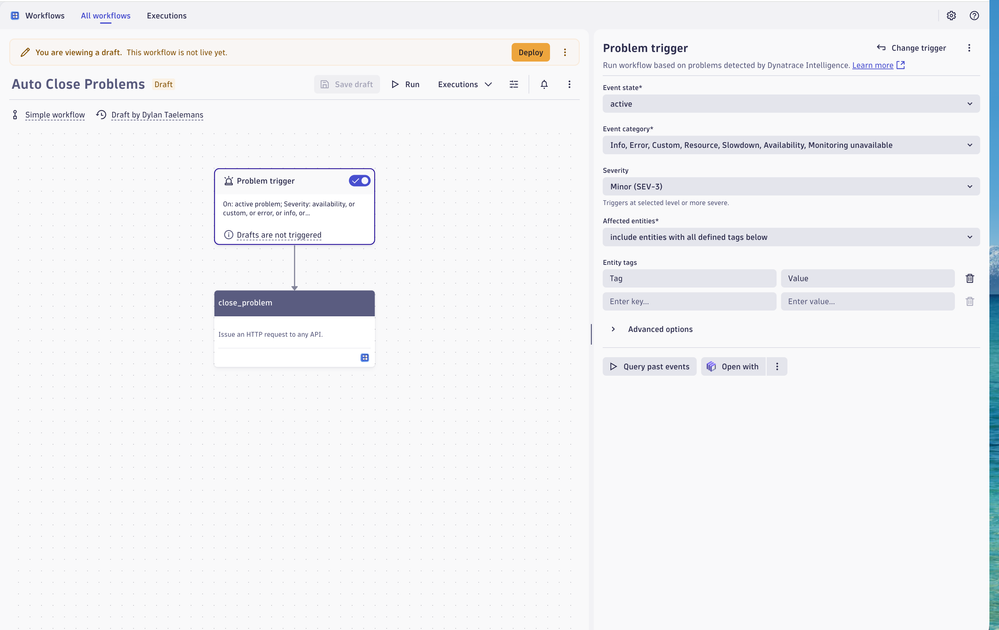Screen dimensions: 999x630
Task: Select the Problem trigger node
Action: tap(294, 206)
